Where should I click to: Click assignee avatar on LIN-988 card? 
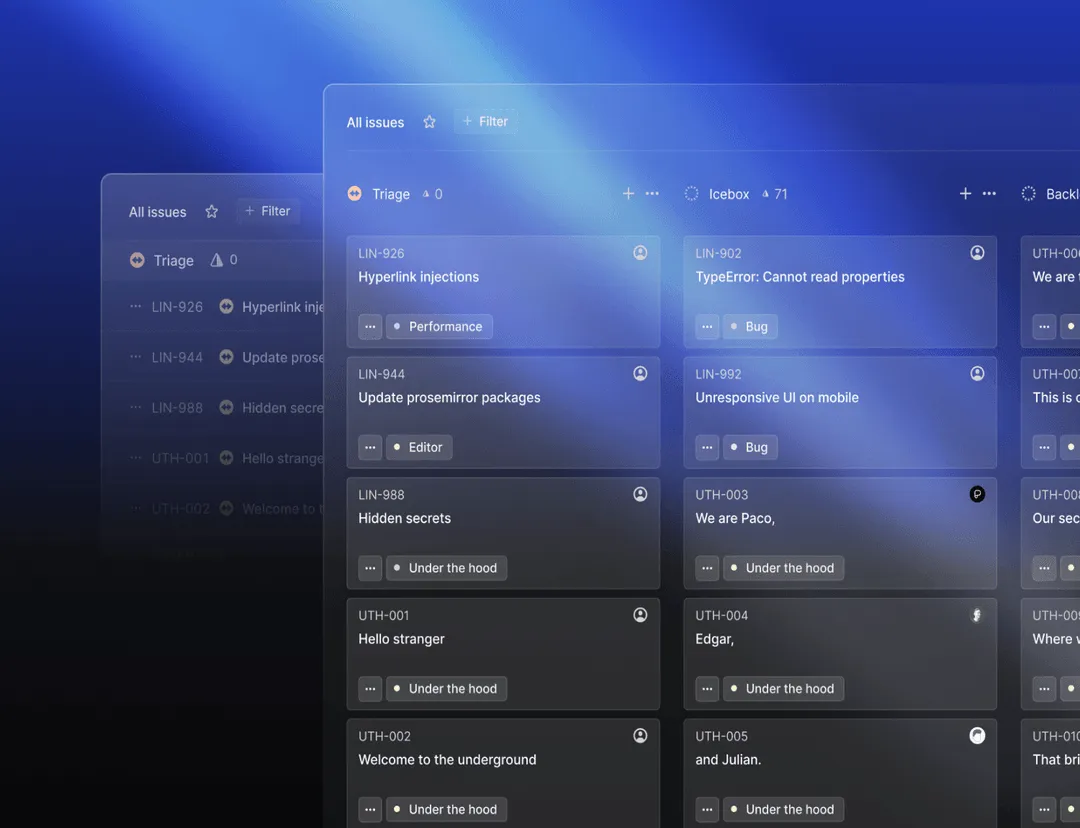(x=641, y=494)
